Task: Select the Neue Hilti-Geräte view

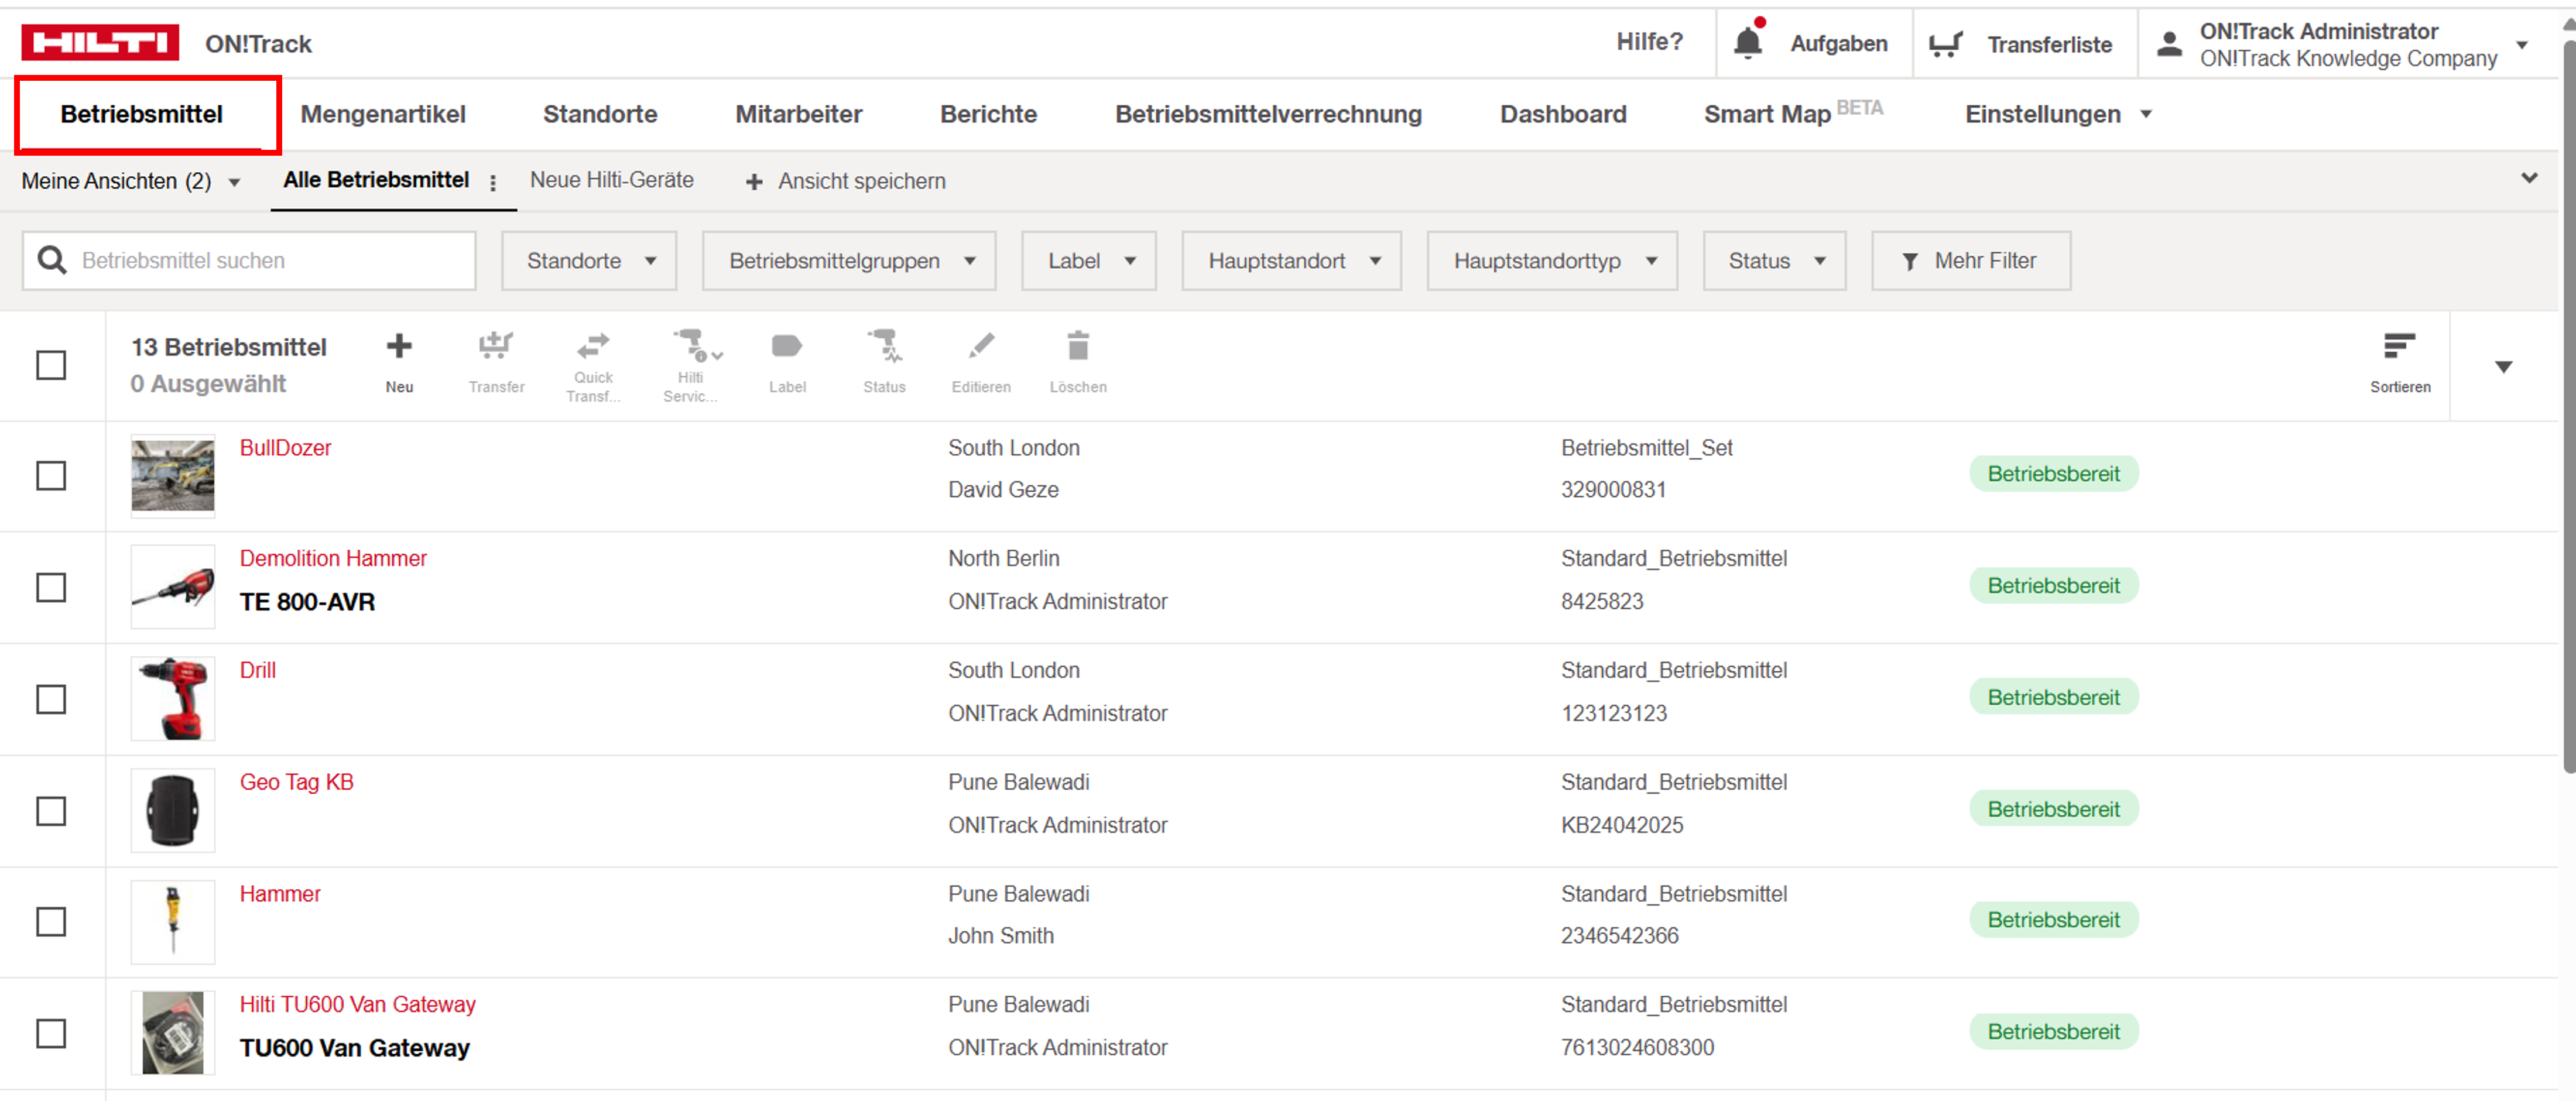Action: pos(611,180)
